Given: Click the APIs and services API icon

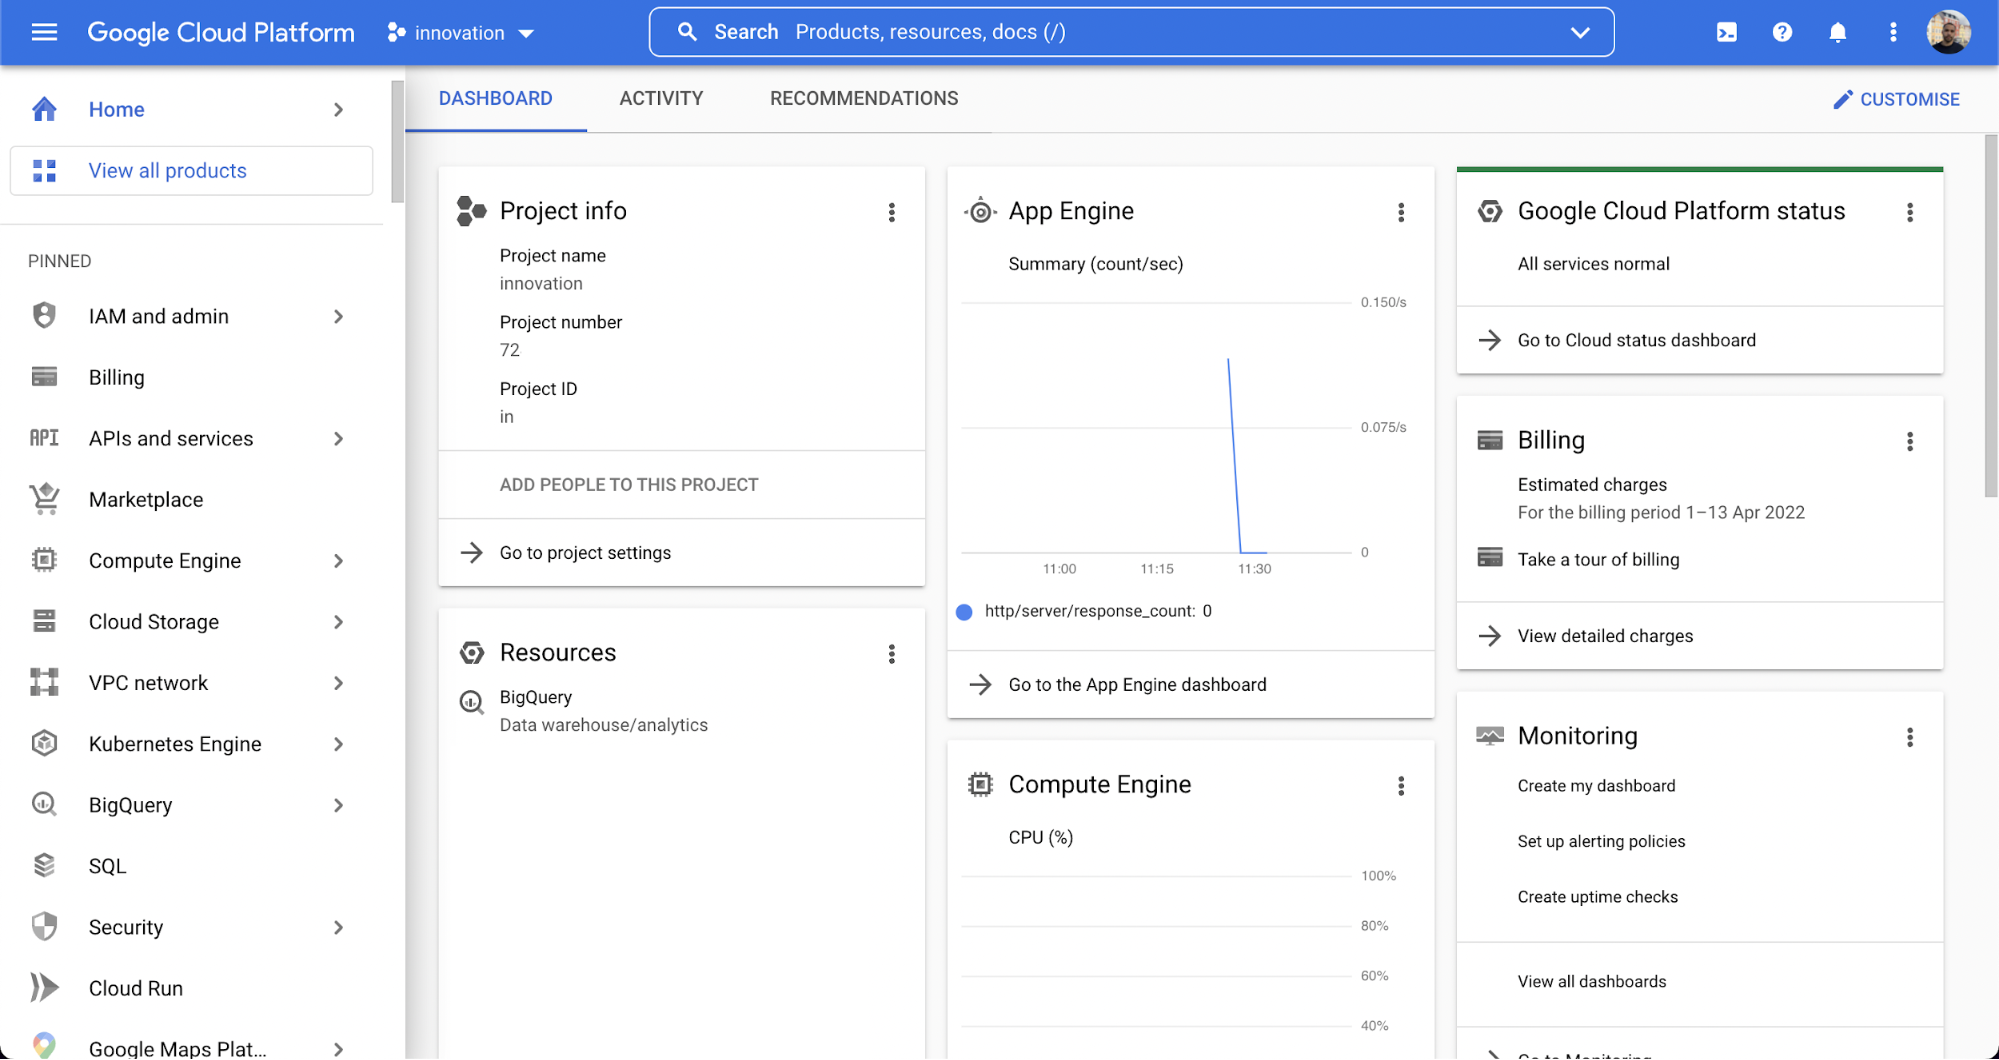Looking at the screenshot, I should click(x=44, y=438).
